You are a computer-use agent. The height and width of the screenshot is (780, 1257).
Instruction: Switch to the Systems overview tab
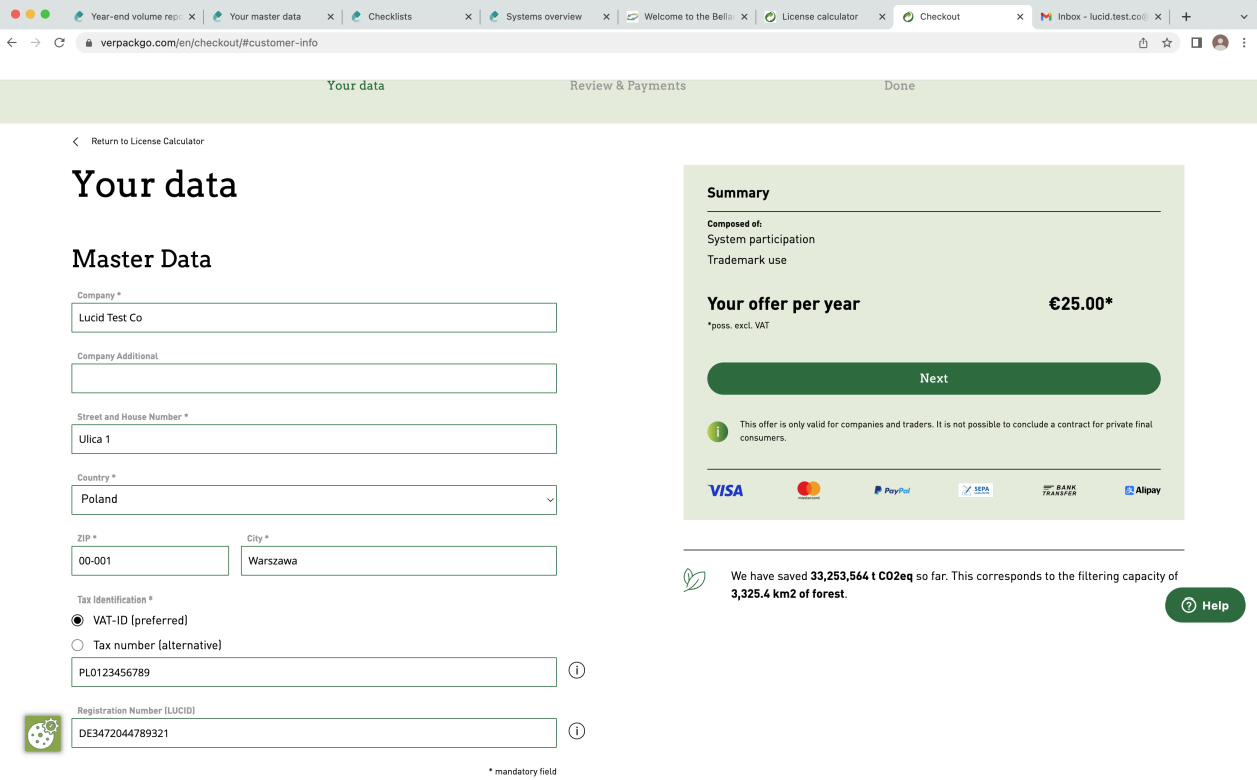click(x=543, y=17)
